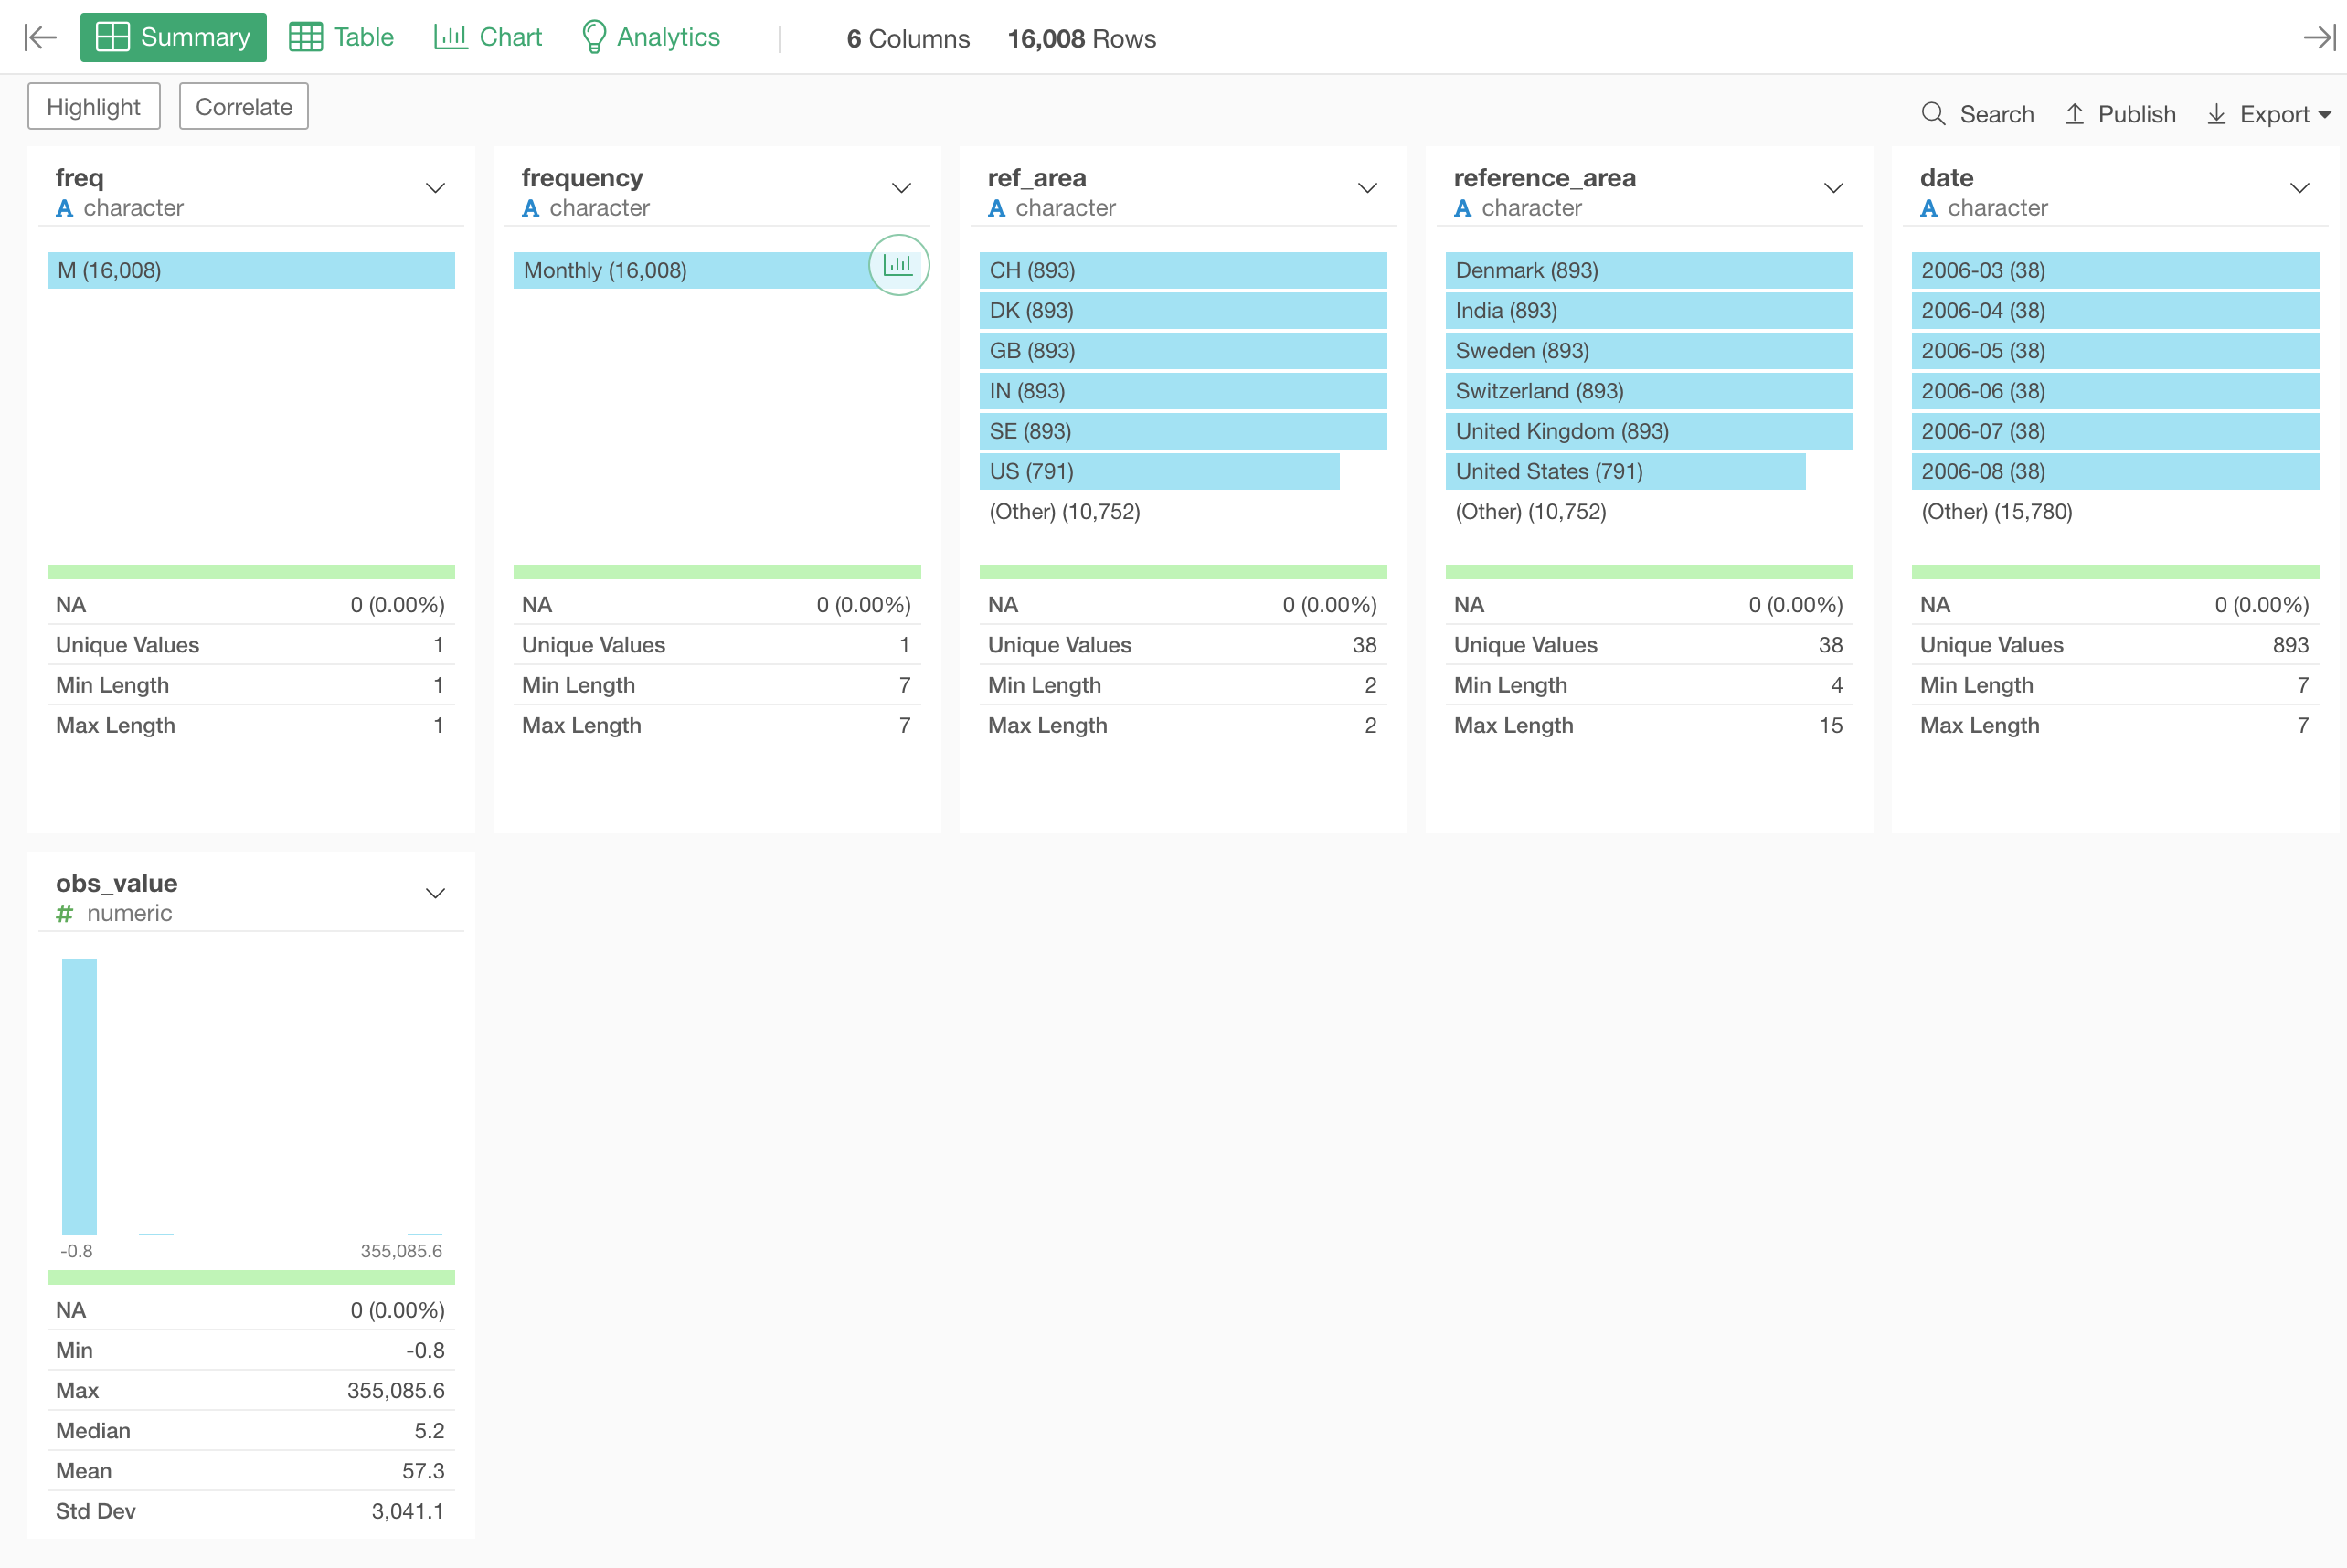The image size is (2347, 1568).
Task: Click the numeric hash icon under obs_value
Action: (x=65, y=913)
